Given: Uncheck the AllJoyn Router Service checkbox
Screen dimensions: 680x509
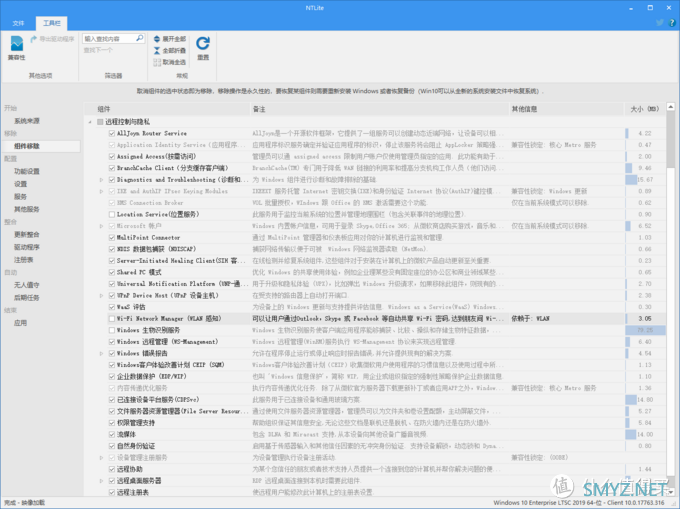Looking at the screenshot, I should (112, 133).
